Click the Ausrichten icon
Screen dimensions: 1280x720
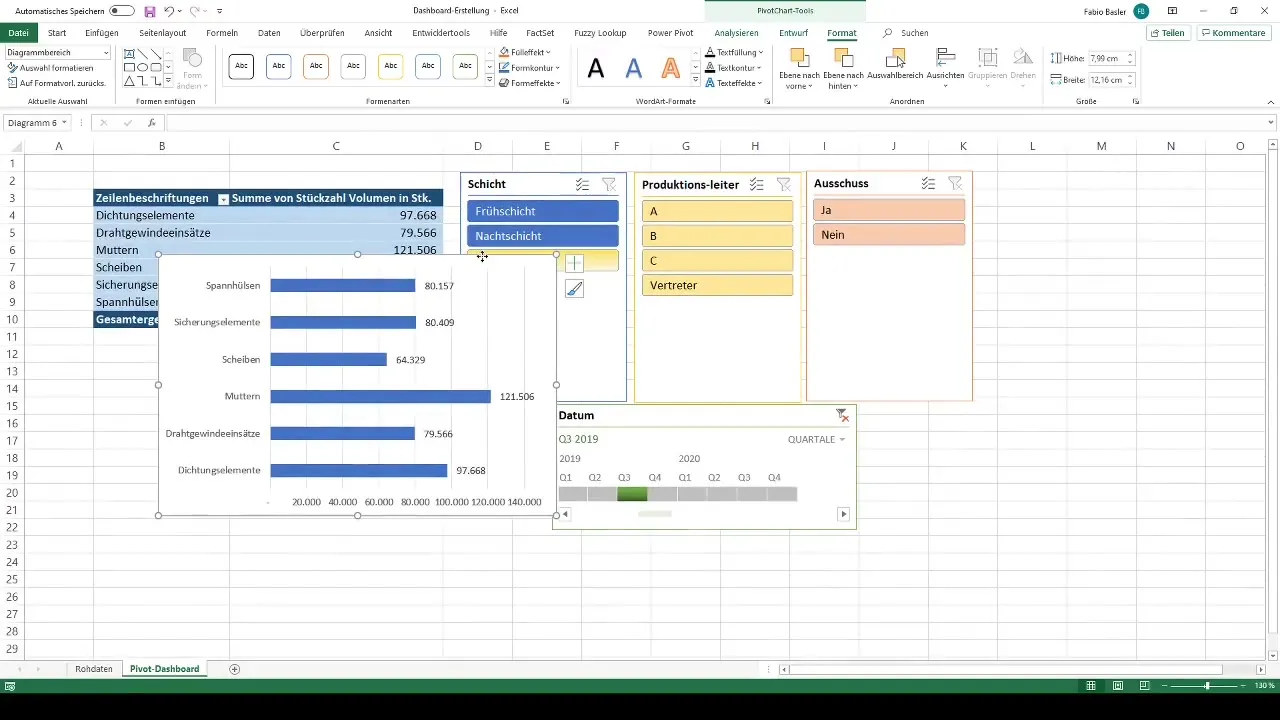point(945,57)
